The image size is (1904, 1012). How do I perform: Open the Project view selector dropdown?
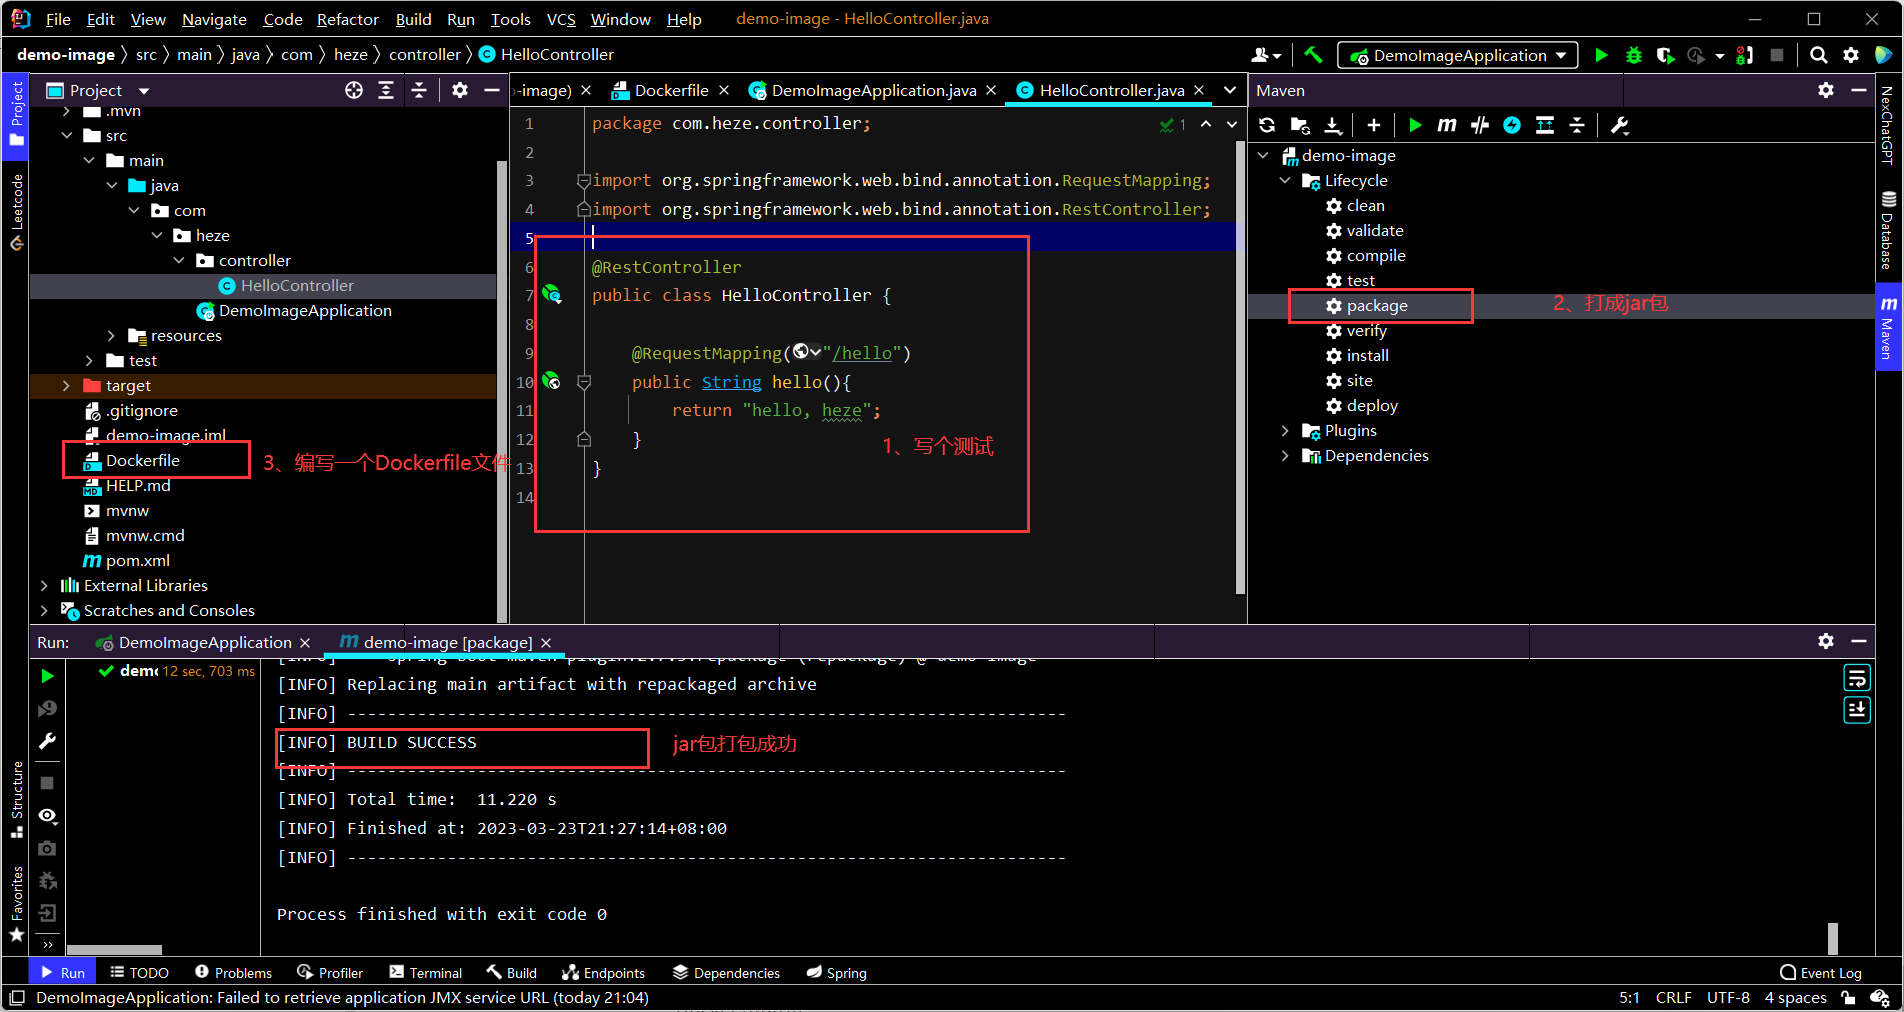pyautogui.click(x=144, y=90)
